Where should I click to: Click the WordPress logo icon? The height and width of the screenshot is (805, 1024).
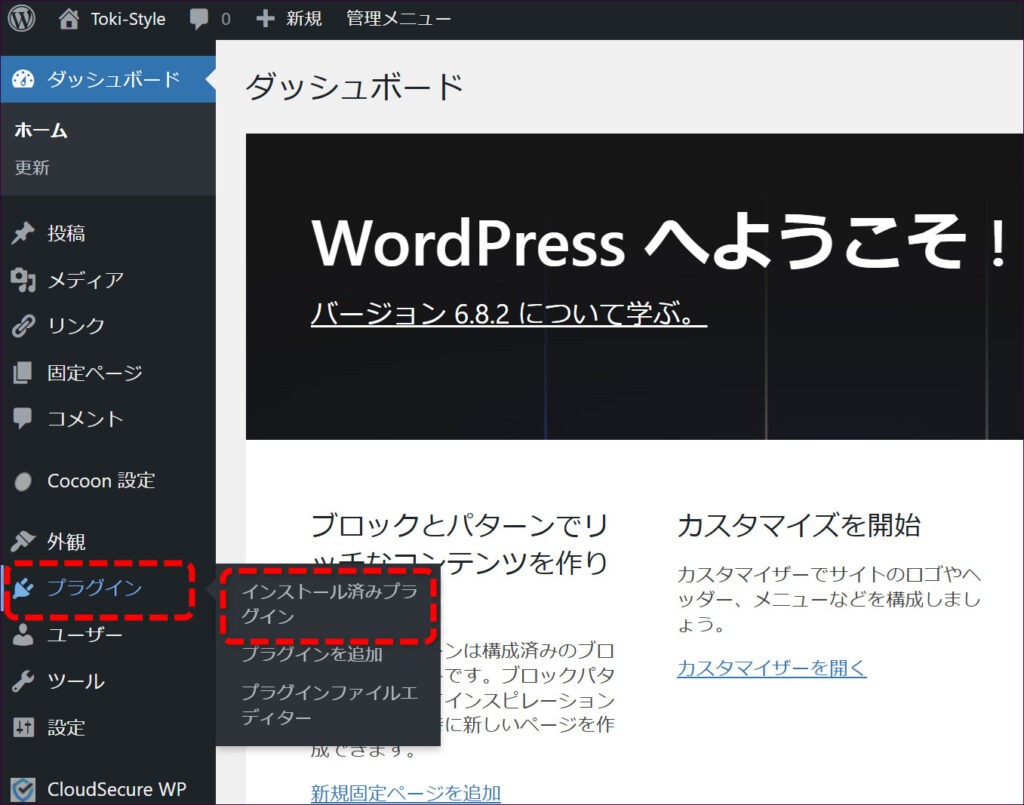(21, 19)
